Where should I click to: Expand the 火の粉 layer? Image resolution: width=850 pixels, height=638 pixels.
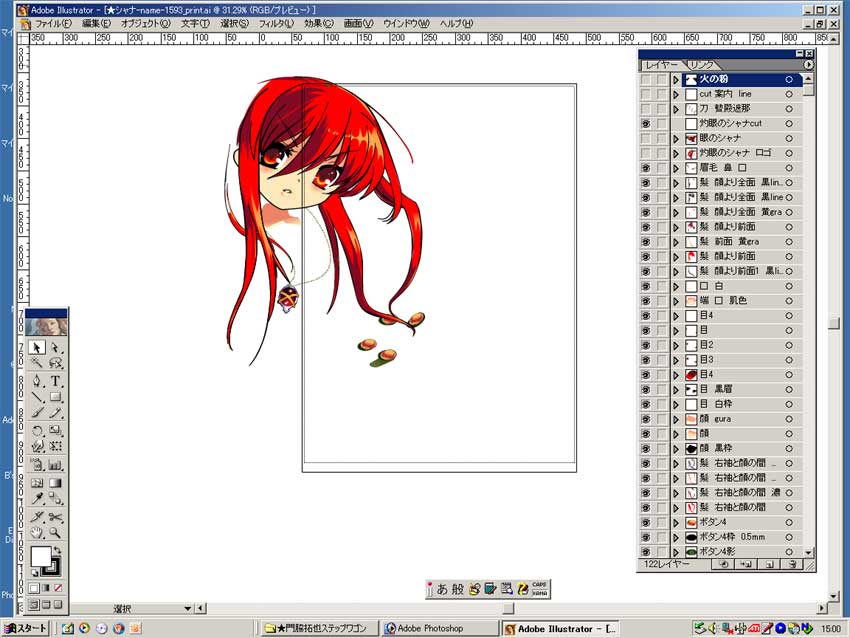676,80
